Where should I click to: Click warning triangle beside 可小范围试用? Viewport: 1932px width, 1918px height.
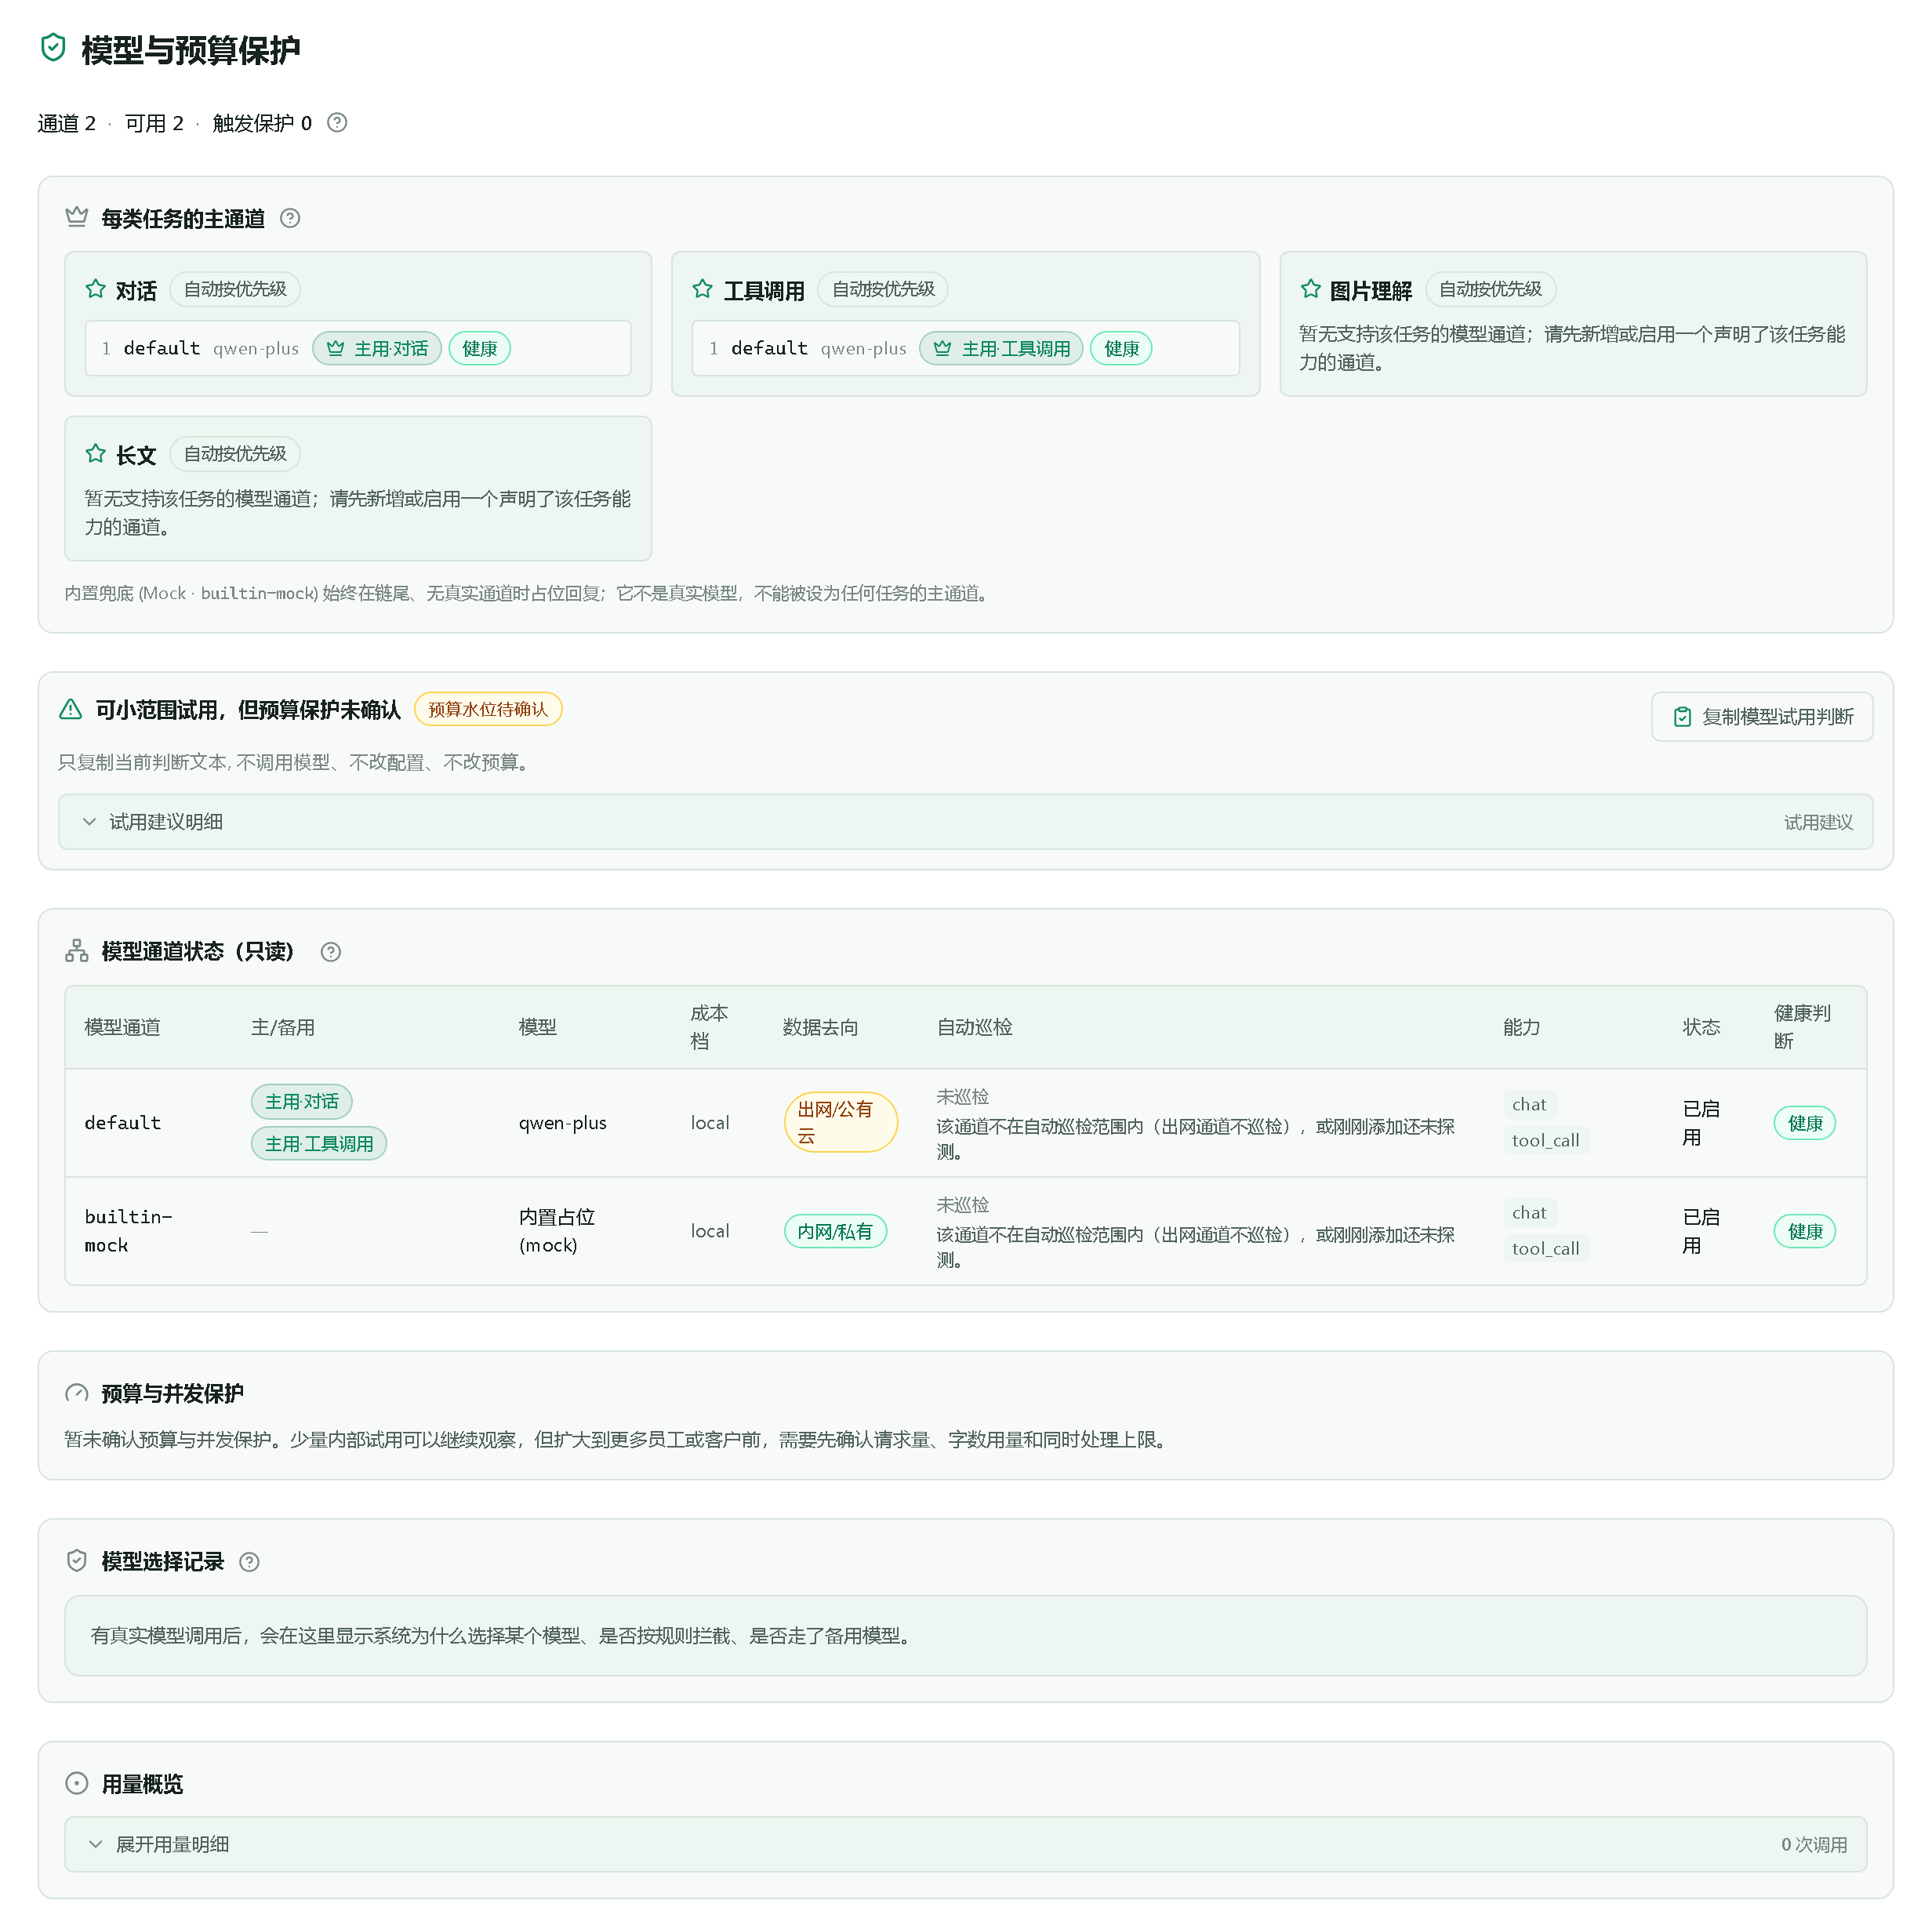pyautogui.click(x=71, y=709)
